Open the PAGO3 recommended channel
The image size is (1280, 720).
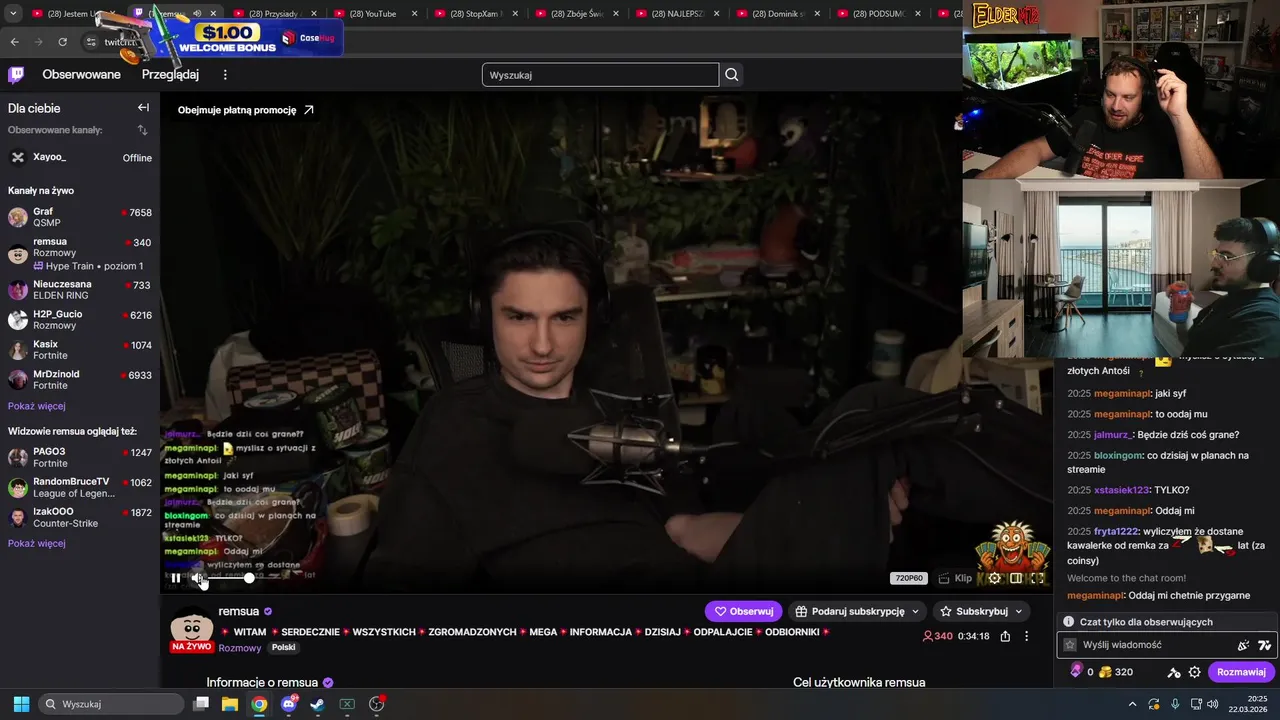point(80,457)
